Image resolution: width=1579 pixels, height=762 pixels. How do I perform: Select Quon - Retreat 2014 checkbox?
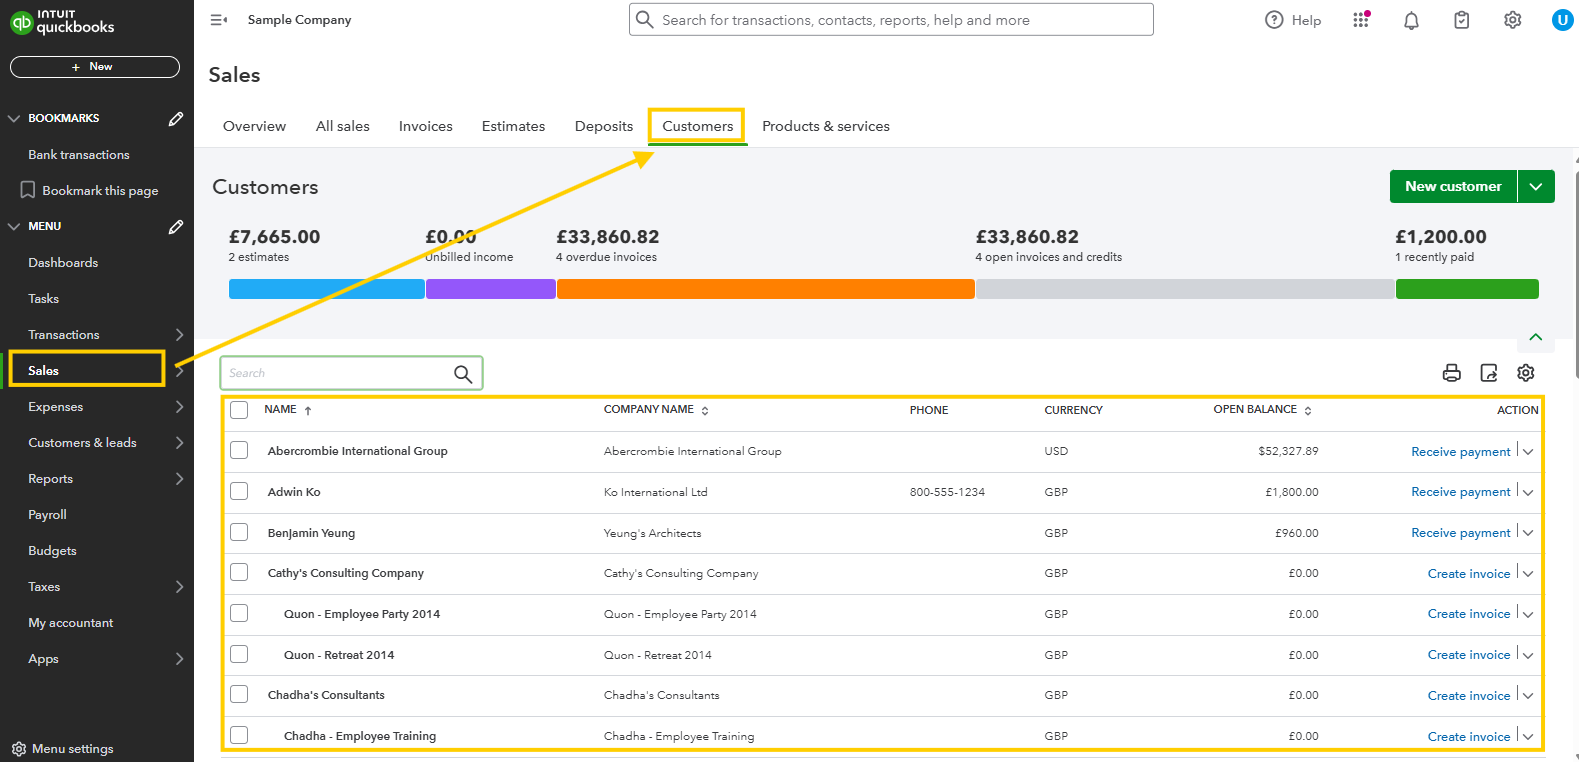(x=239, y=654)
